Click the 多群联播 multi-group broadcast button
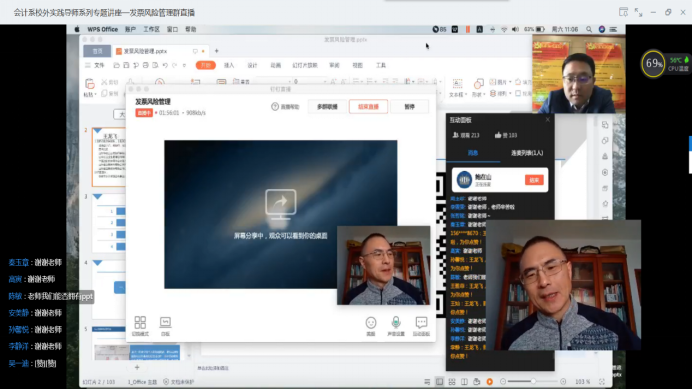The image size is (693, 390). (327, 107)
